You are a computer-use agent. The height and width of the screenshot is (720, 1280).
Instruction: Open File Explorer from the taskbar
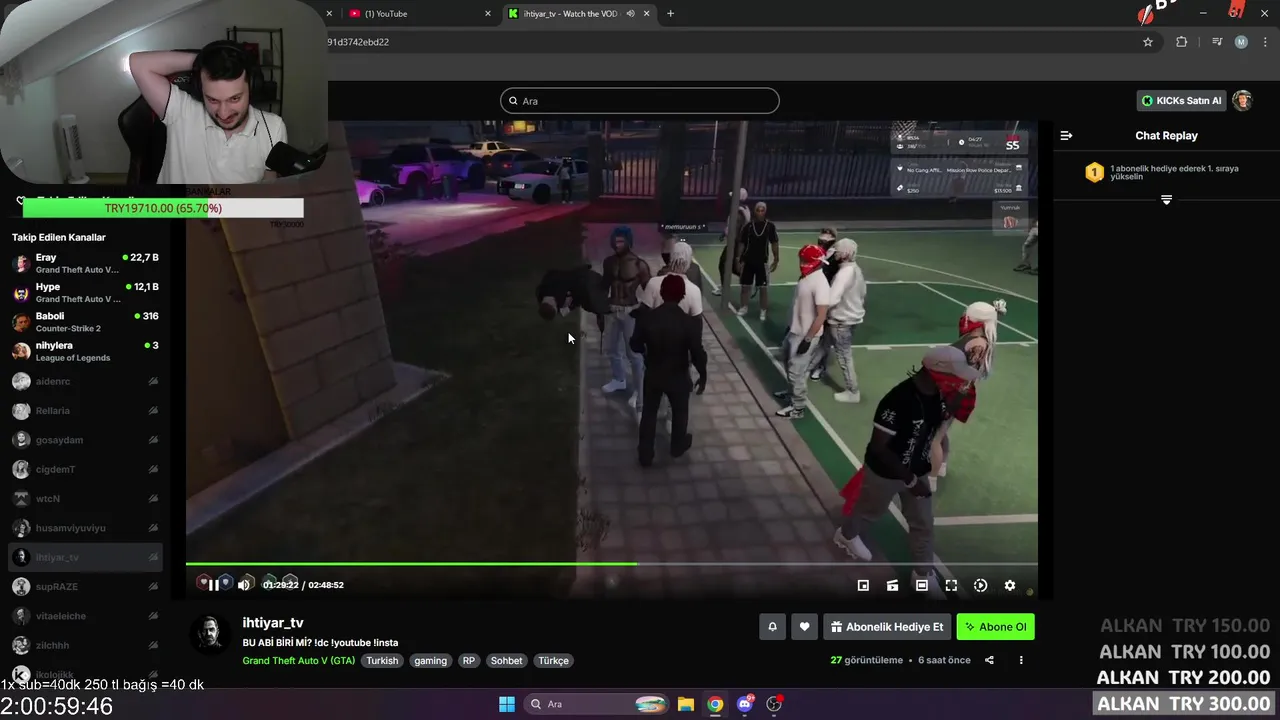pos(686,704)
